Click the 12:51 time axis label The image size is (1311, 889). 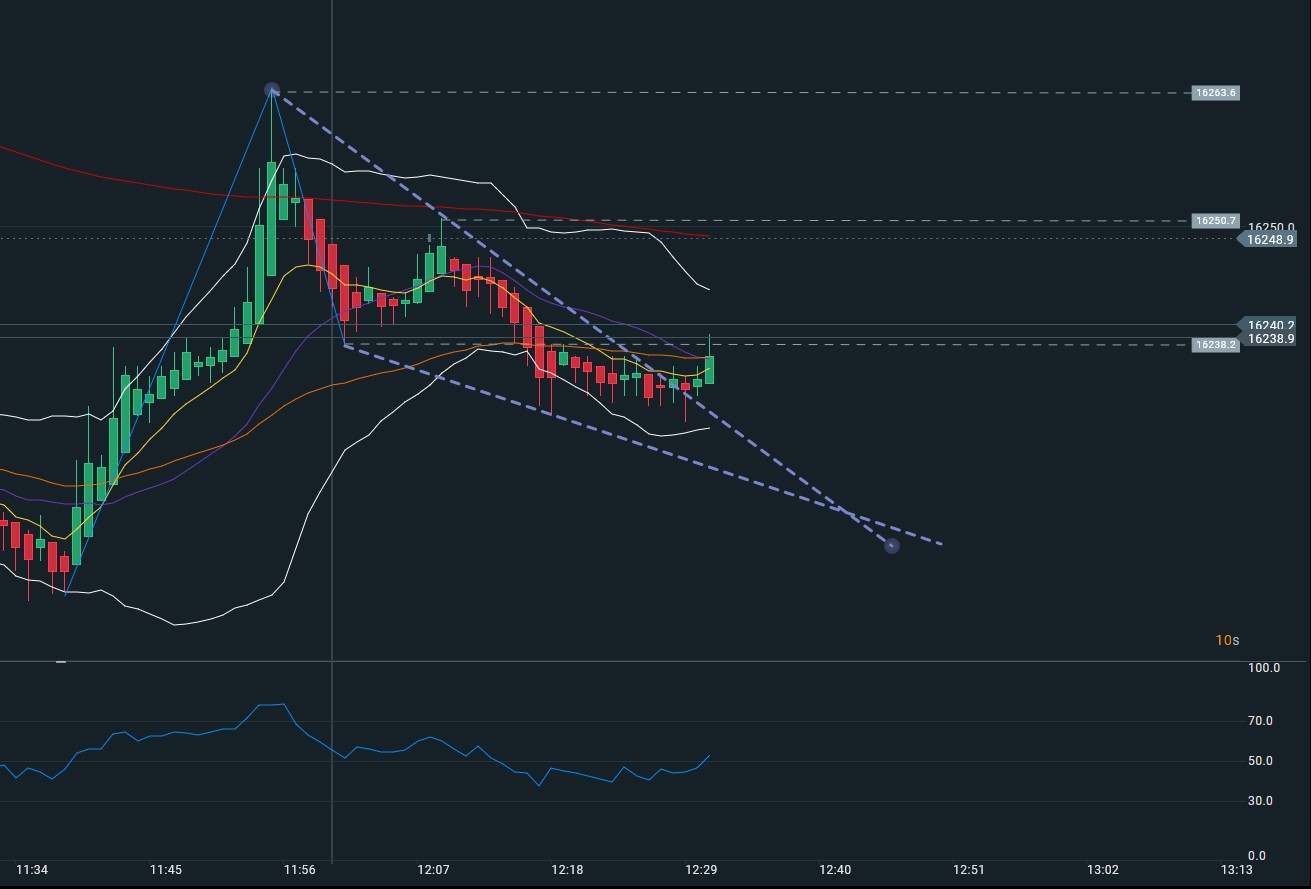tap(970, 870)
